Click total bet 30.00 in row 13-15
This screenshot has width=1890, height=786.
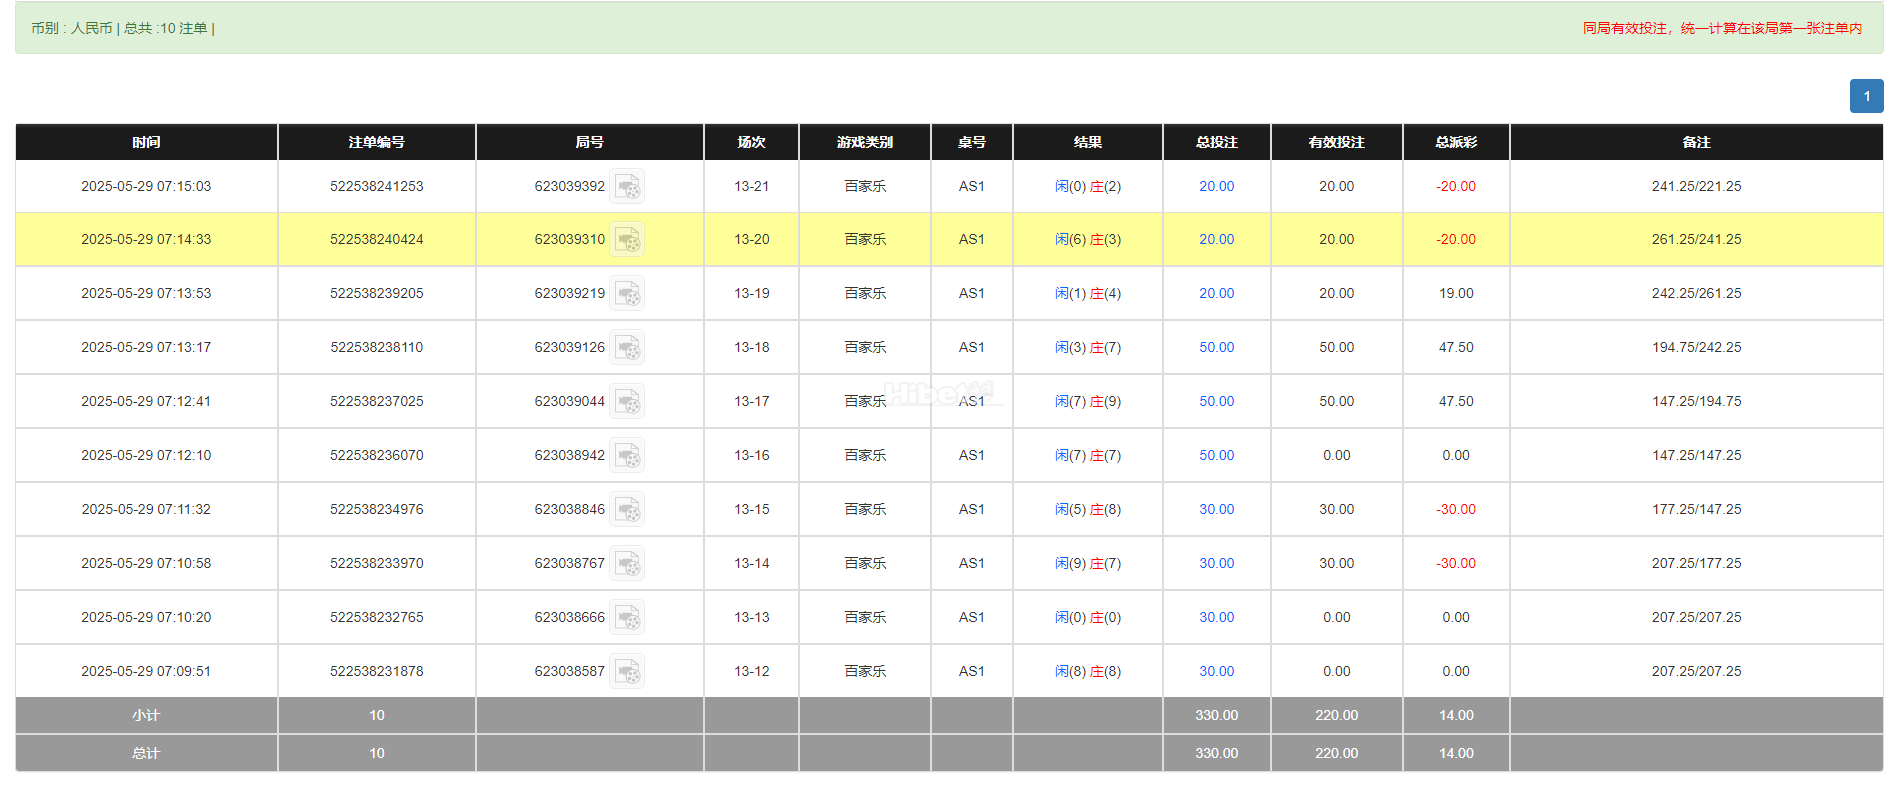pos(1216,510)
